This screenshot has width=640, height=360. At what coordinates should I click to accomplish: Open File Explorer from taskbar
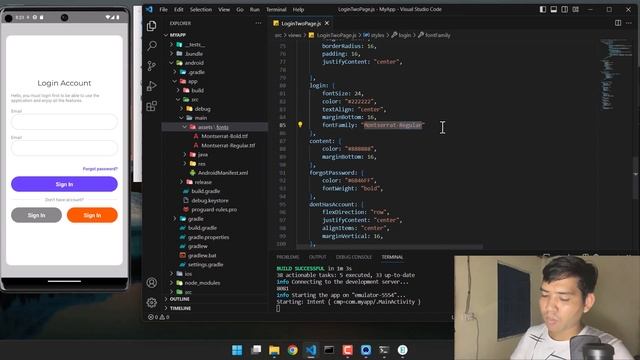click(274, 350)
